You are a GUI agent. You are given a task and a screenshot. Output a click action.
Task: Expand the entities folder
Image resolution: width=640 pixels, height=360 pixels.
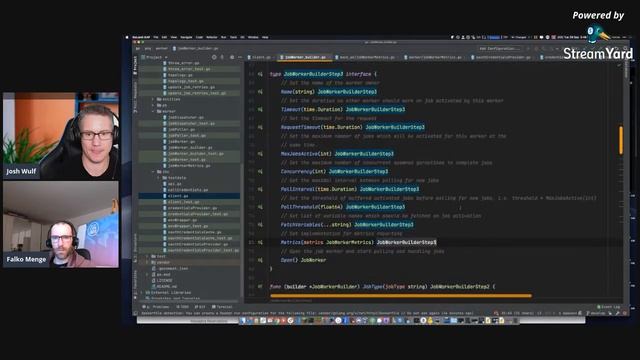(x=153, y=99)
